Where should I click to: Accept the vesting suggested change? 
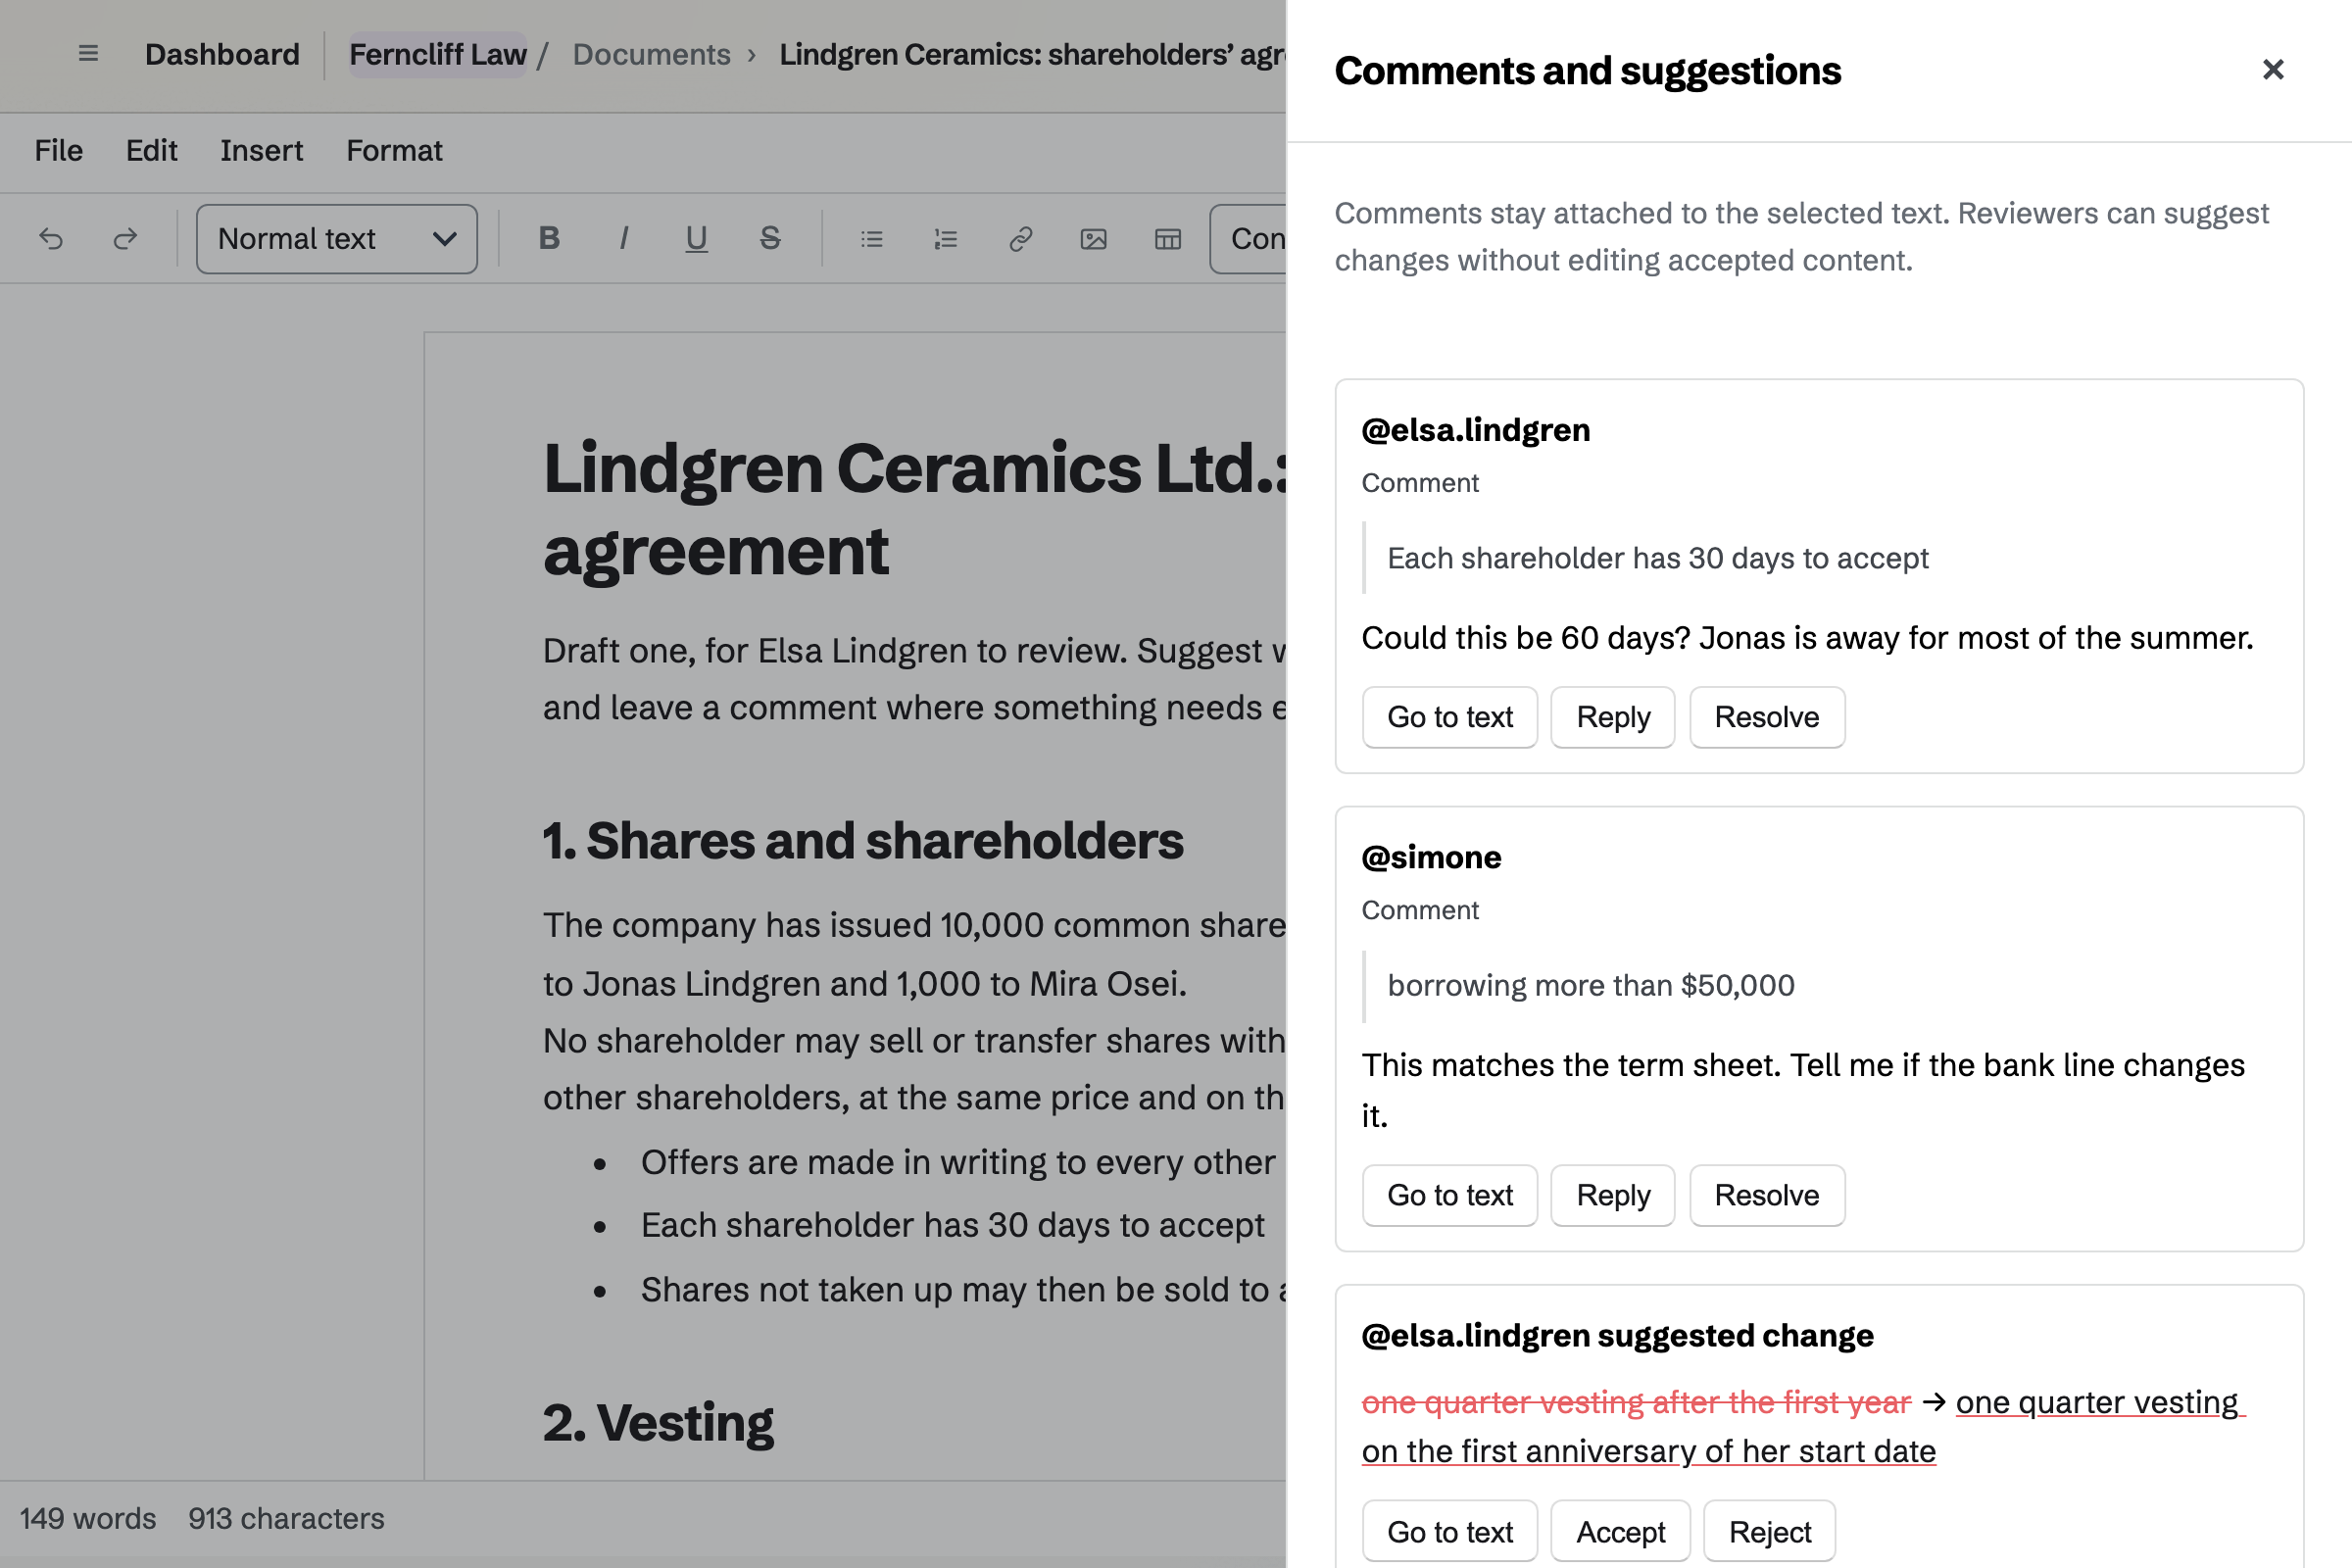tap(1621, 1531)
